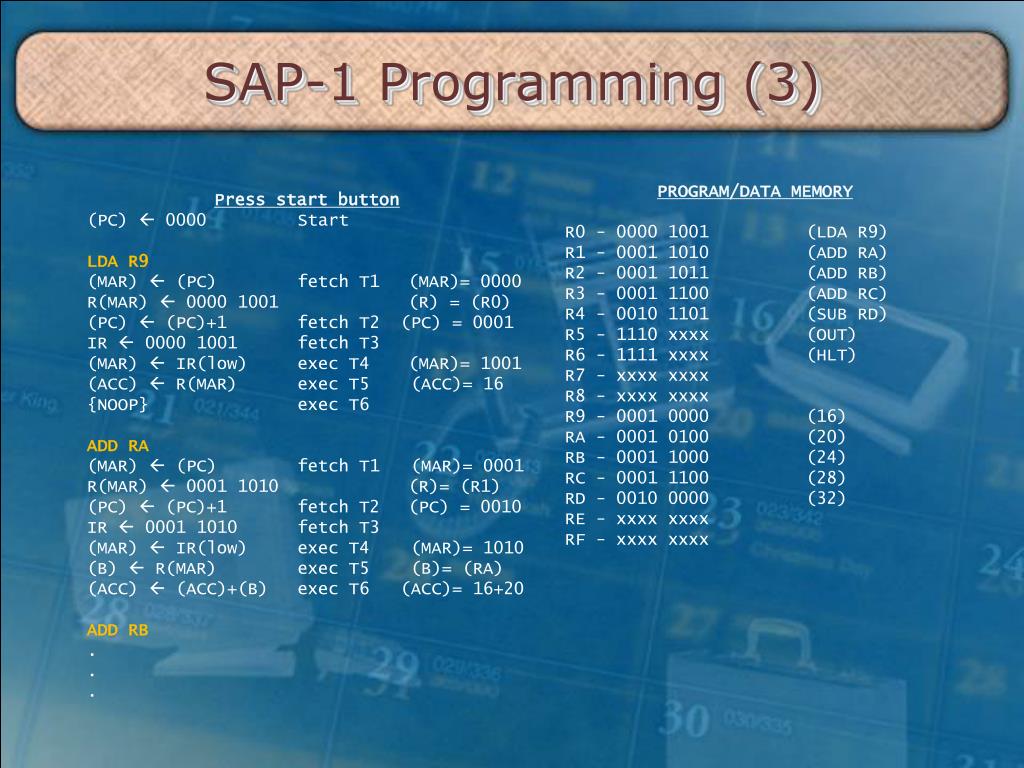Click the "(HLT)" memory comment

click(831, 355)
